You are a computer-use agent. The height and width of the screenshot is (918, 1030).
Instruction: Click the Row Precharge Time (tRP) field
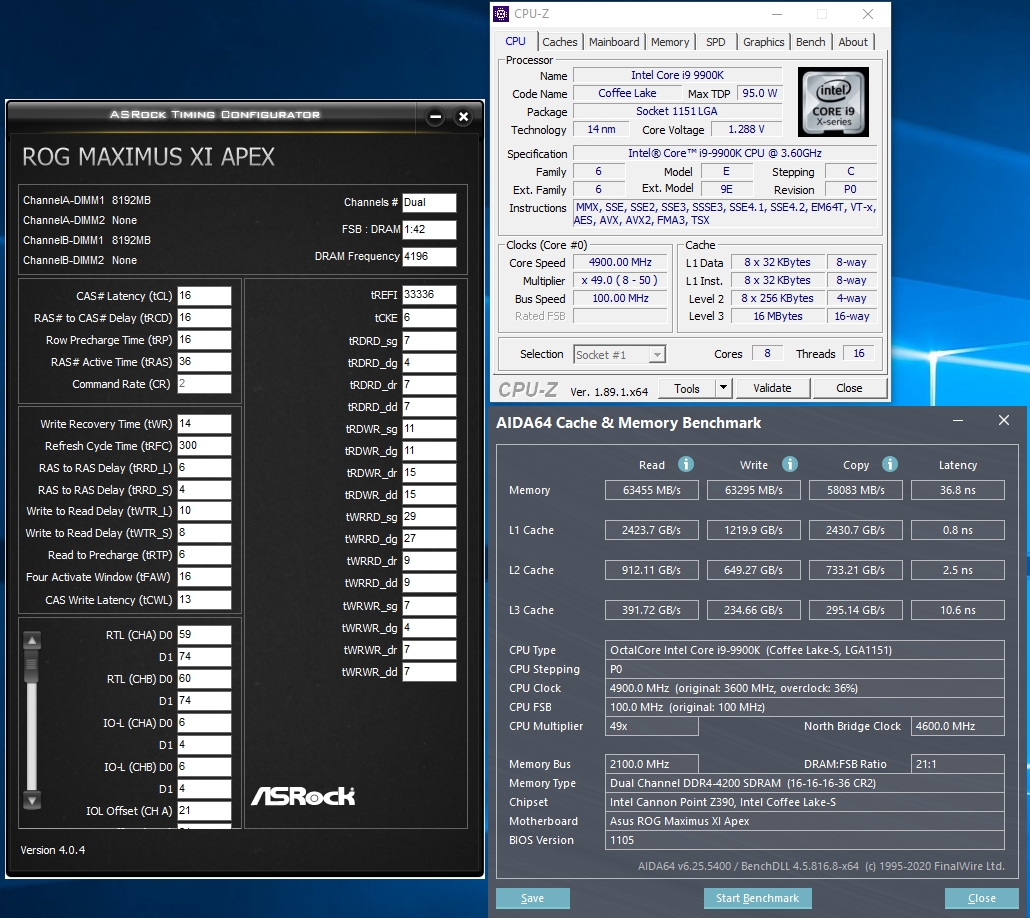coord(204,340)
